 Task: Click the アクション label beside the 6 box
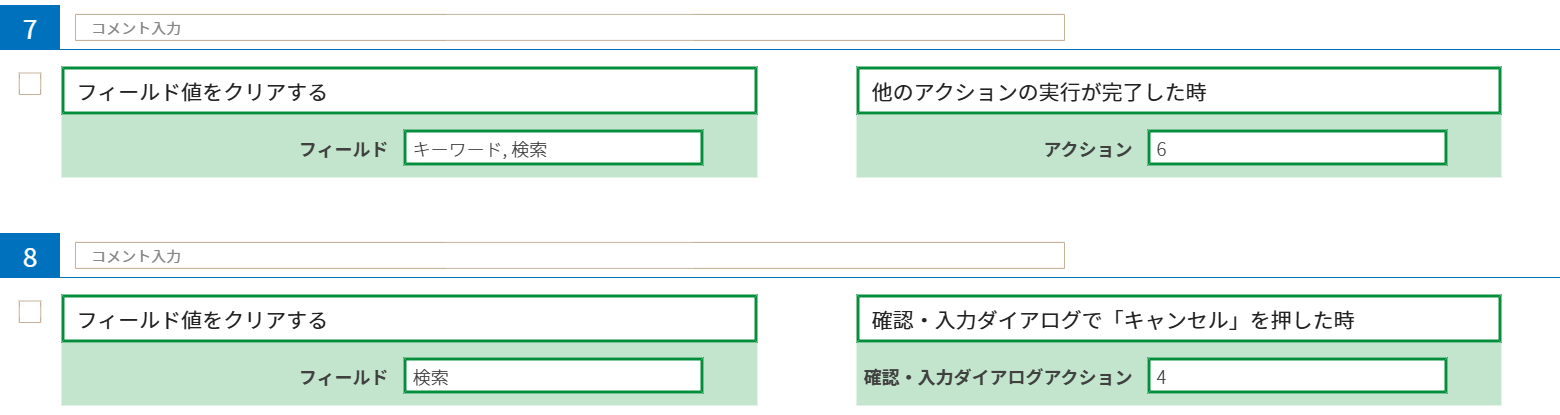pos(1088,149)
